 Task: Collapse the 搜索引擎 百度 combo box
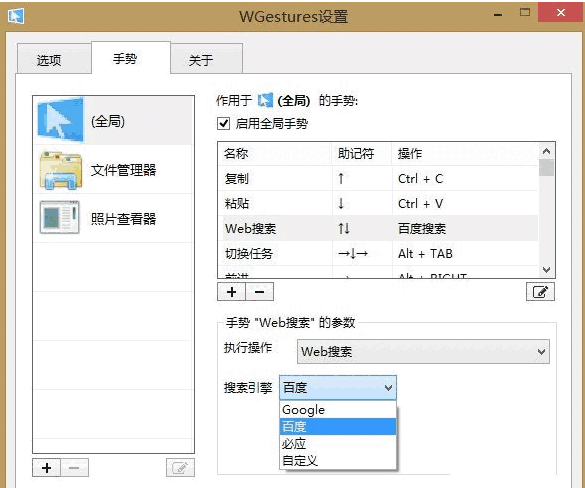coord(338,388)
